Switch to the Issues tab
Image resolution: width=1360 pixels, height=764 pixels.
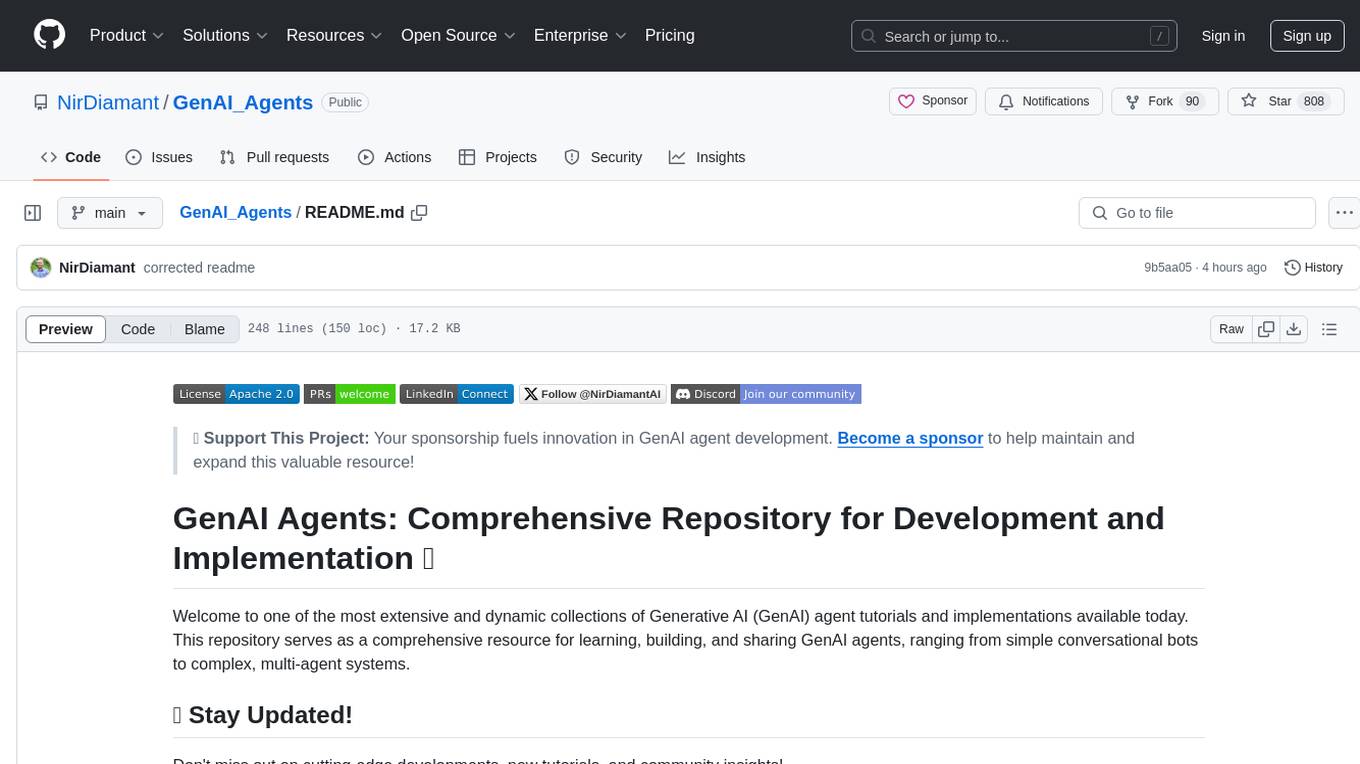pos(159,157)
